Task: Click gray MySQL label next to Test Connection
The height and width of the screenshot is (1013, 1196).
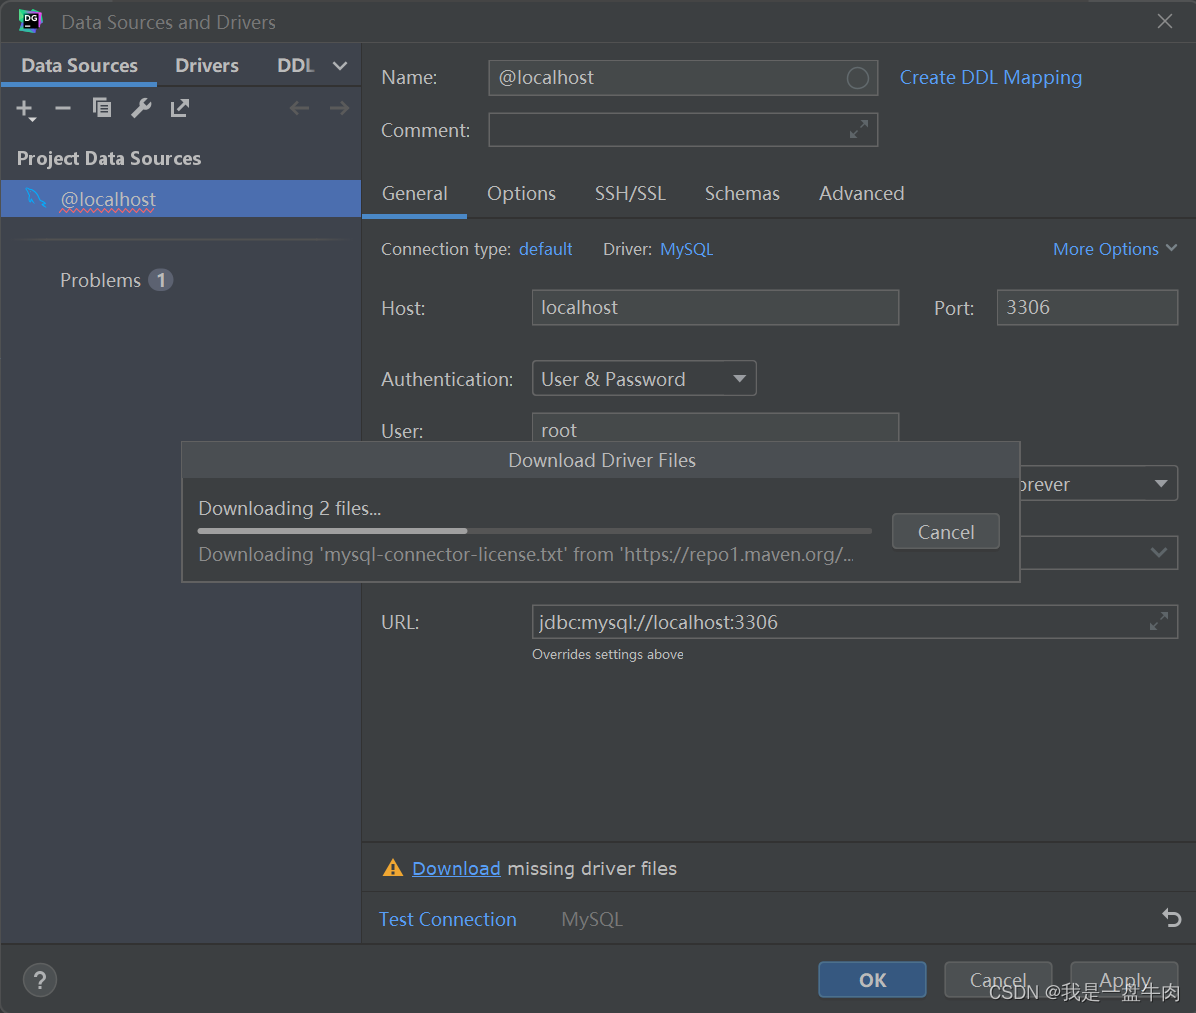Action: pos(592,919)
